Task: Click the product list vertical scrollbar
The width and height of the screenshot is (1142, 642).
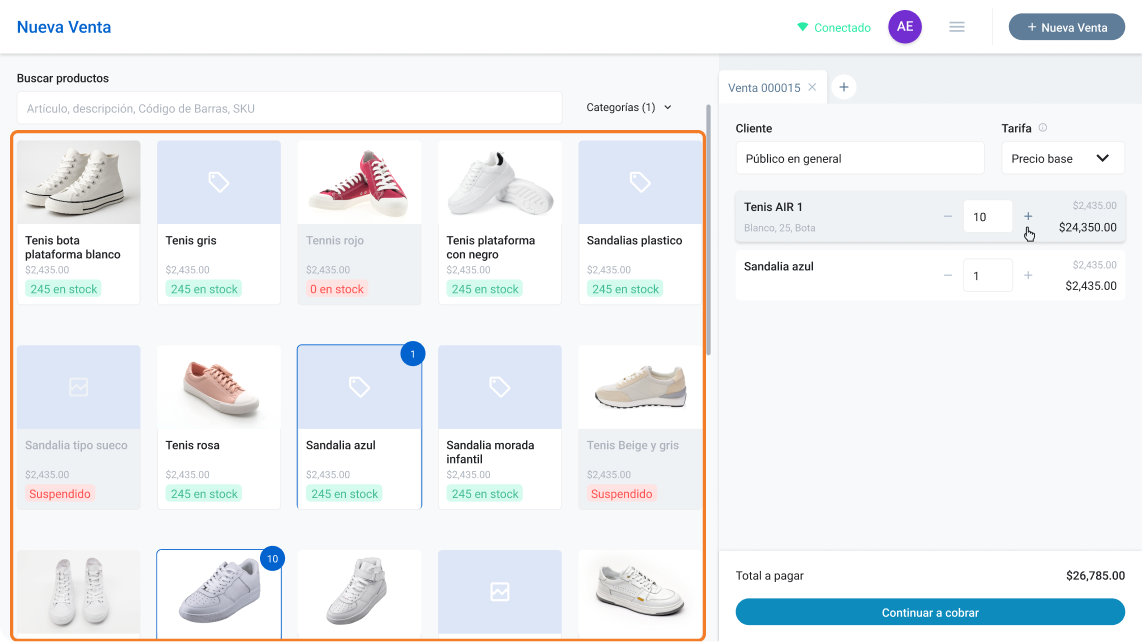Action: [709, 230]
